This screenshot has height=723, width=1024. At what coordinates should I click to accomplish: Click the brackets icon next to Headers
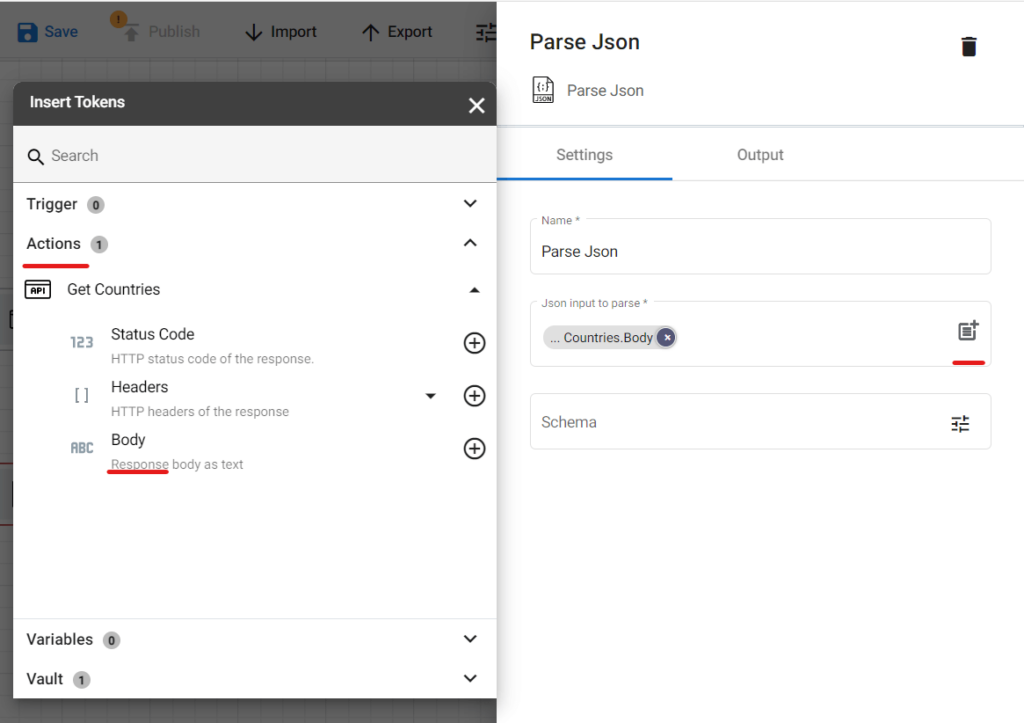tap(82, 394)
